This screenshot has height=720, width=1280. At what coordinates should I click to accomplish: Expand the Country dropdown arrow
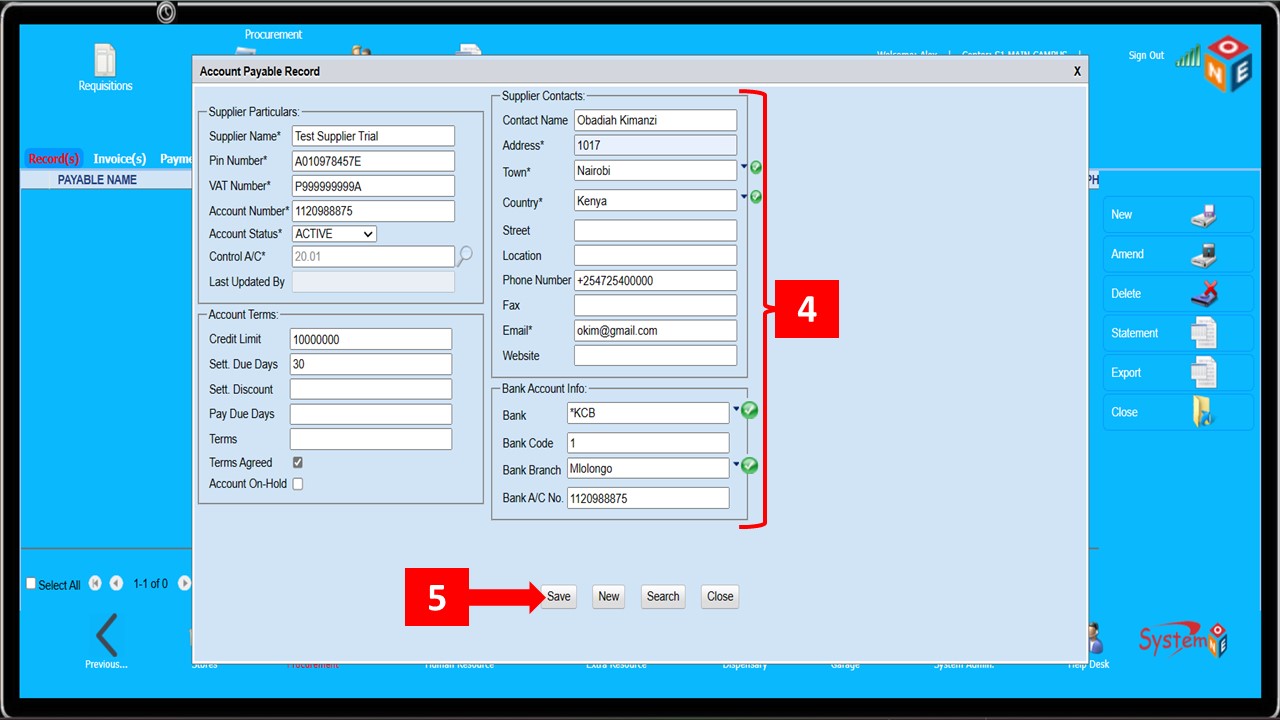point(743,197)
